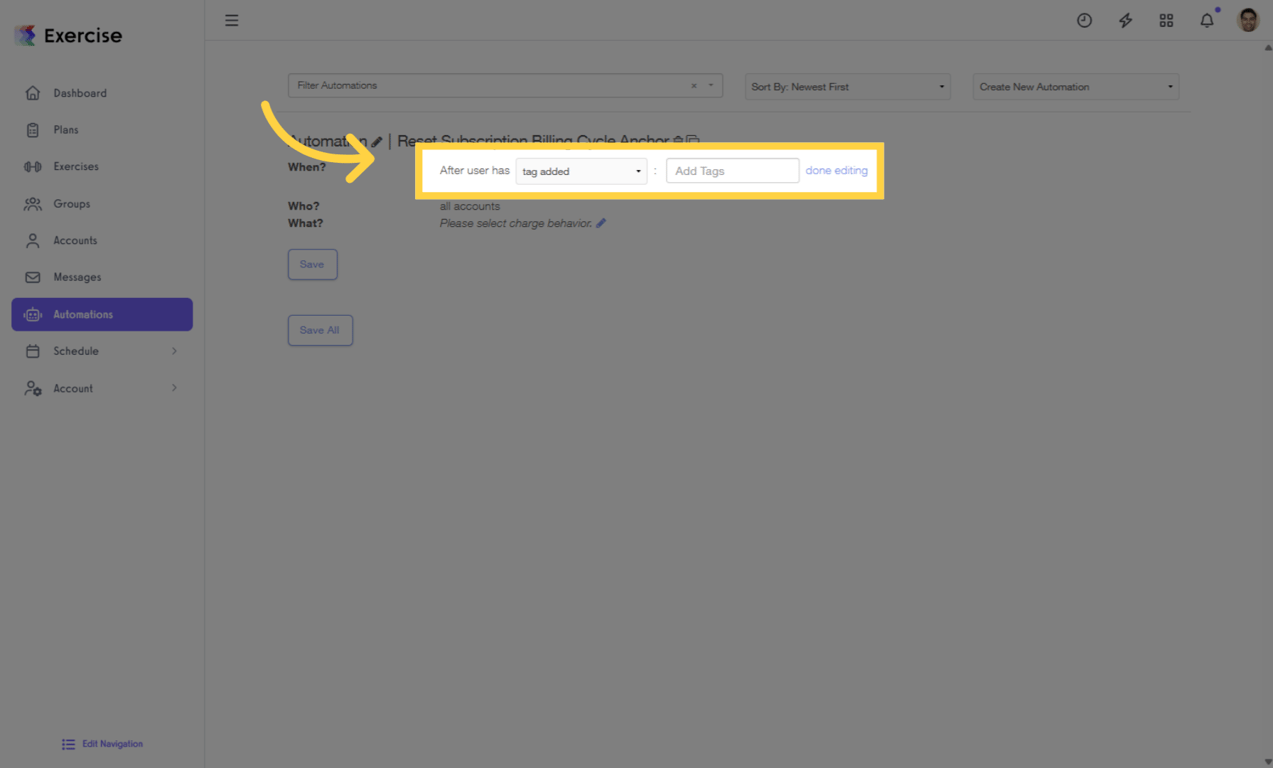Viewport: 1273px width, 768px height.
Task: Click the Accounts person icon
Action: [33, 241]
